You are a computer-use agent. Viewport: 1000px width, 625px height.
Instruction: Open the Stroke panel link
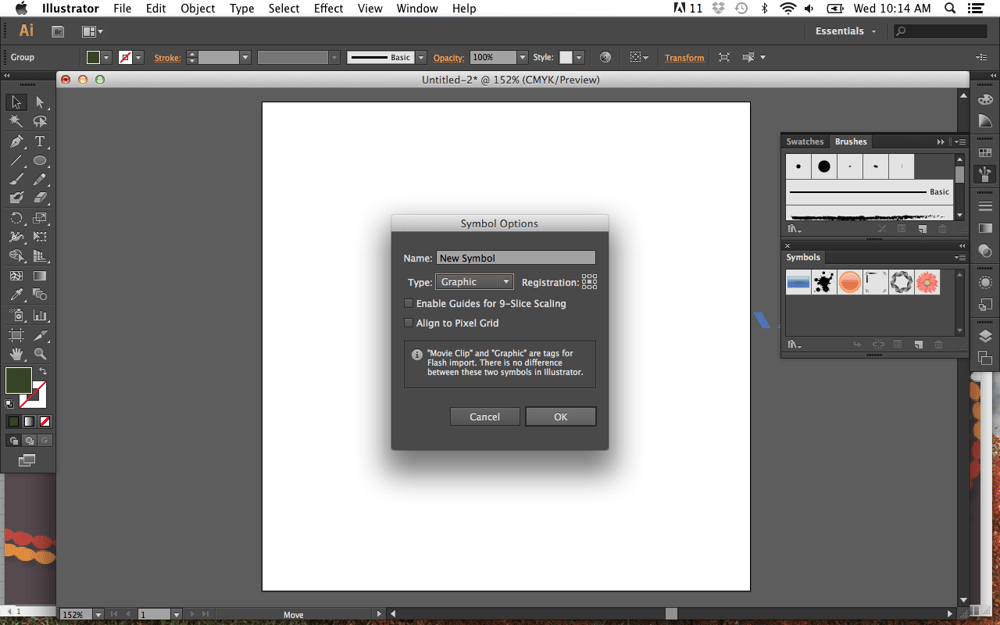tap(167, 57)
